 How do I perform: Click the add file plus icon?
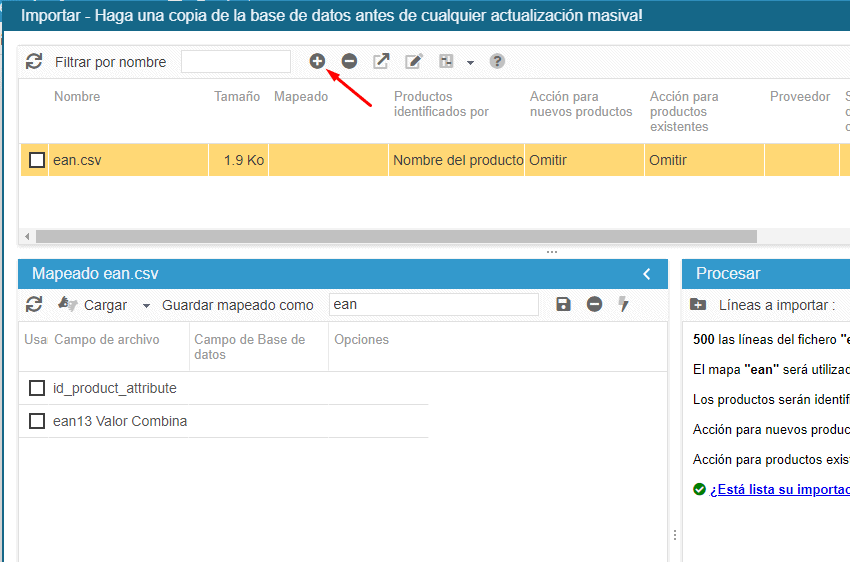pos(317,61)
